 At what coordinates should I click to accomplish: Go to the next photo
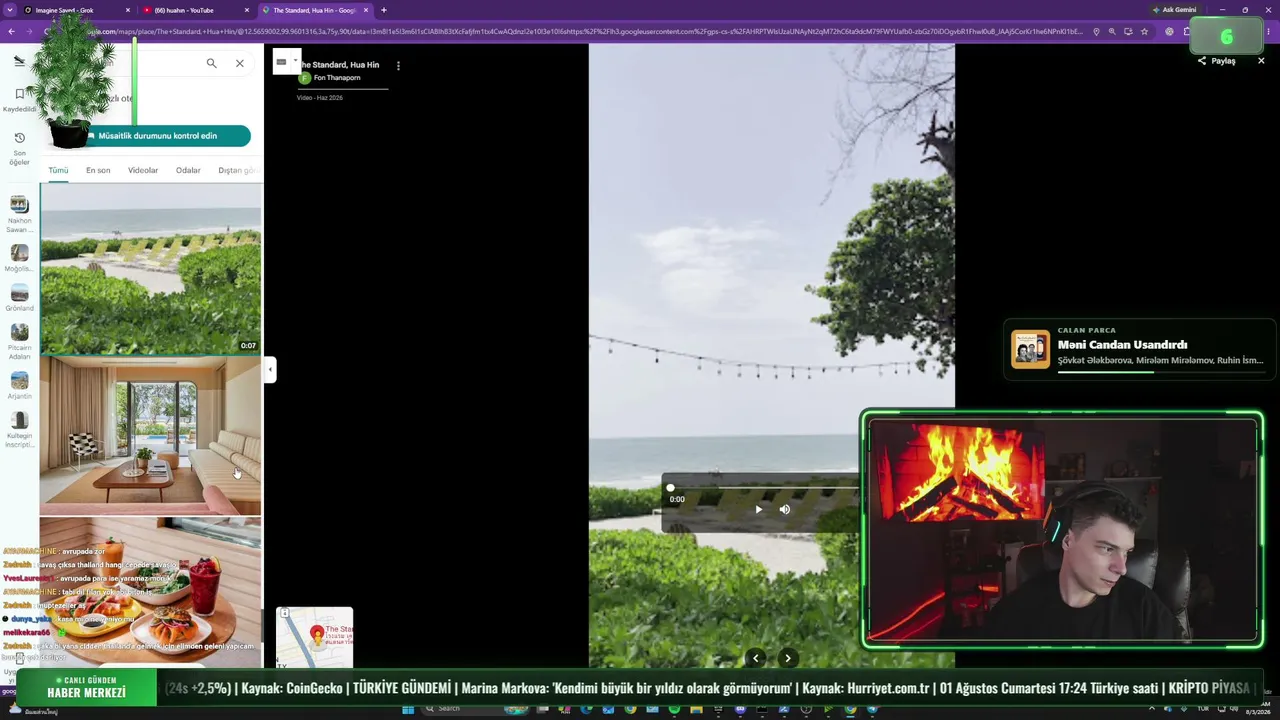(788, 658)
